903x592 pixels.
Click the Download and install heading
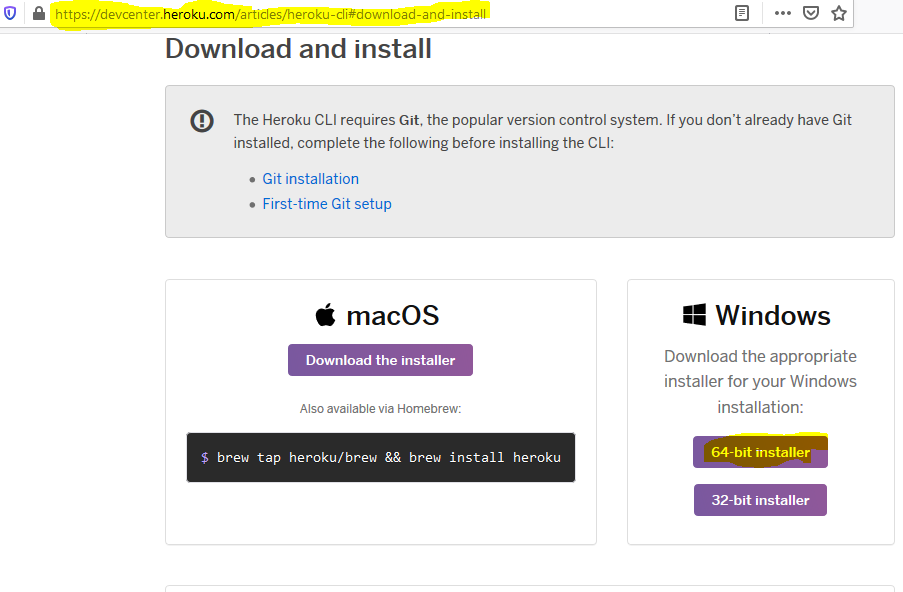pos(298,48)
